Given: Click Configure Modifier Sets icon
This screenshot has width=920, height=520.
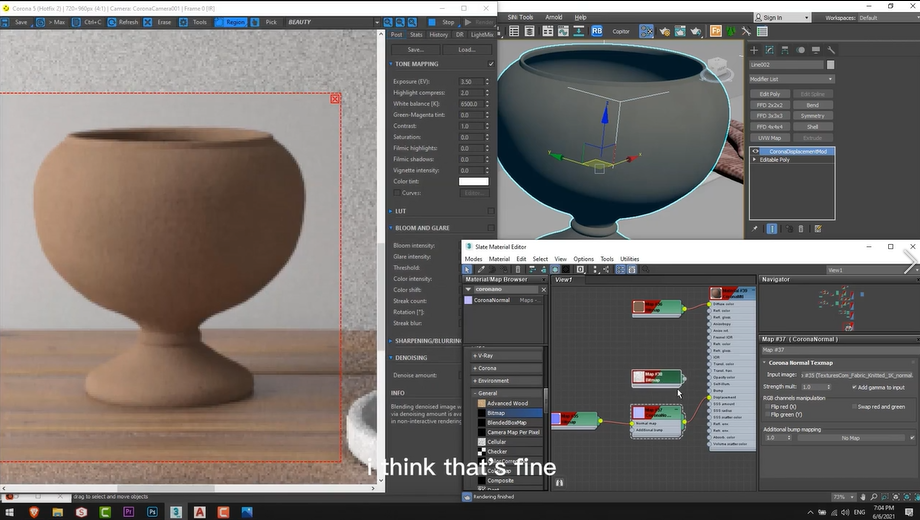Looking at the screenshot, I should (x=818, y=229).
